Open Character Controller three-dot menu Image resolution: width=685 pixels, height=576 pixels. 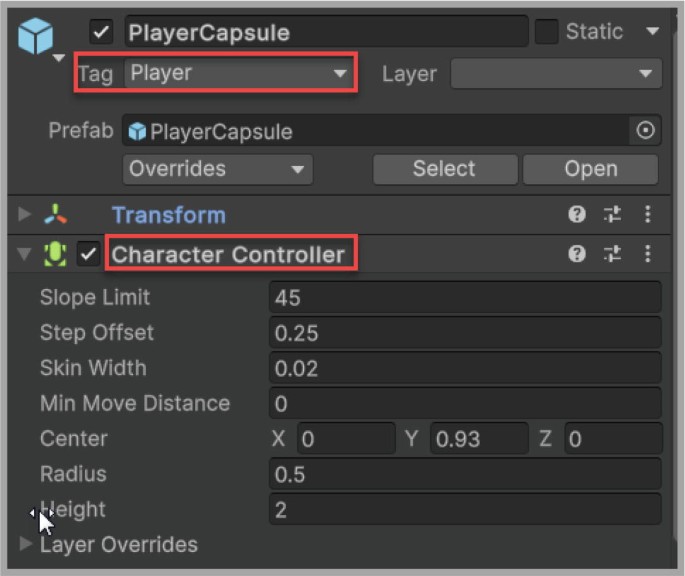tap(647, 254)
